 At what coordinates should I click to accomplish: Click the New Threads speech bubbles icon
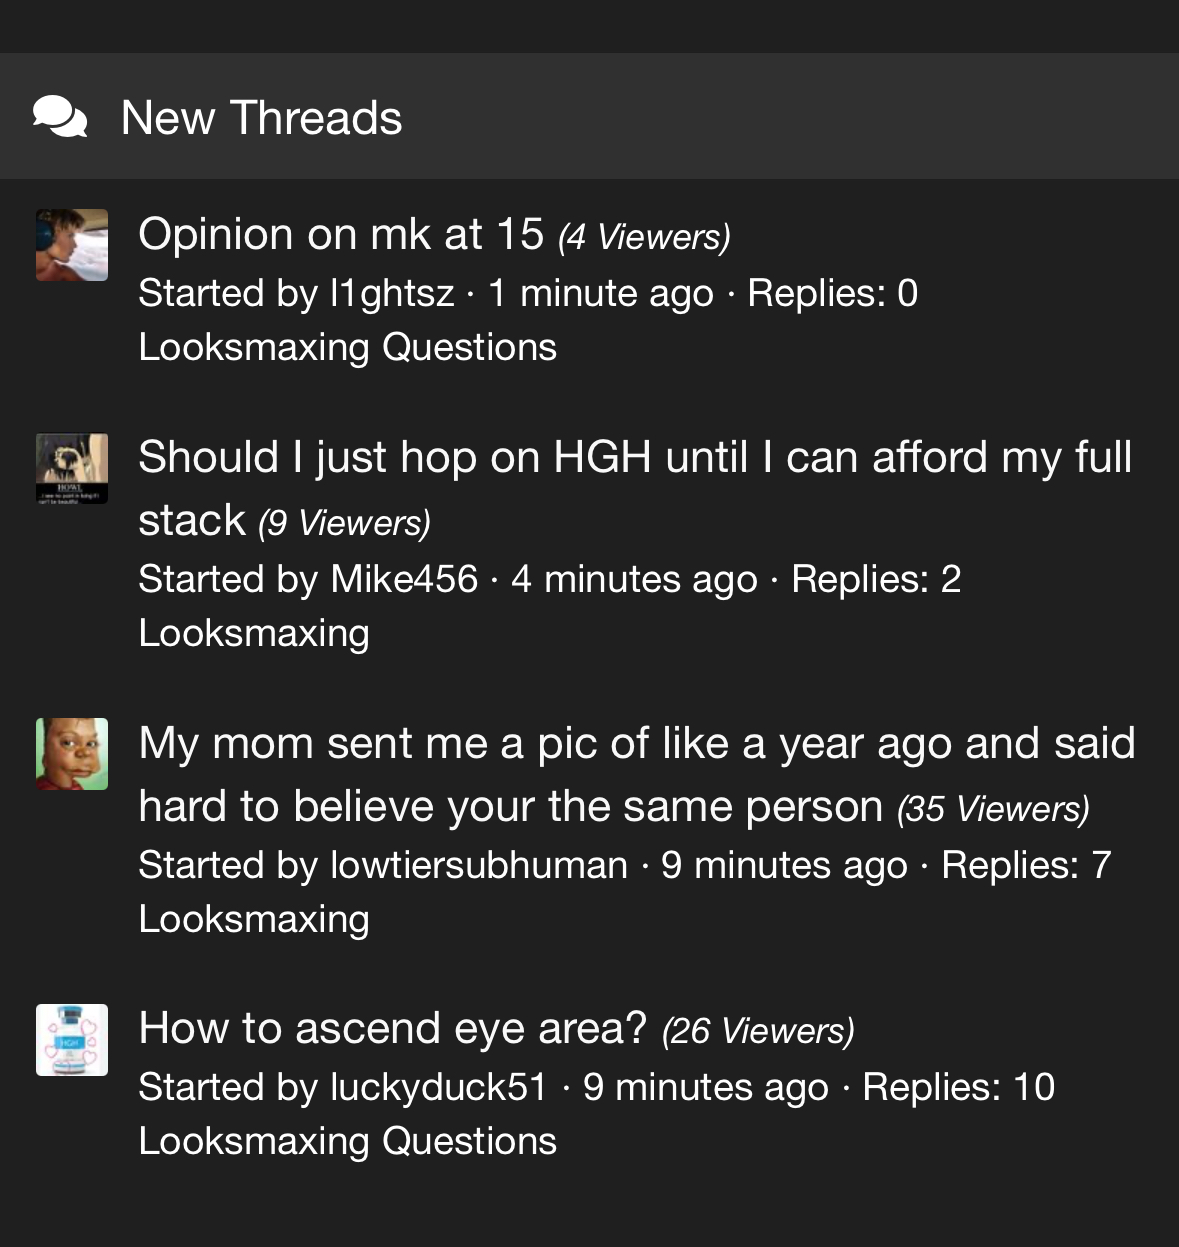point(60,117)
